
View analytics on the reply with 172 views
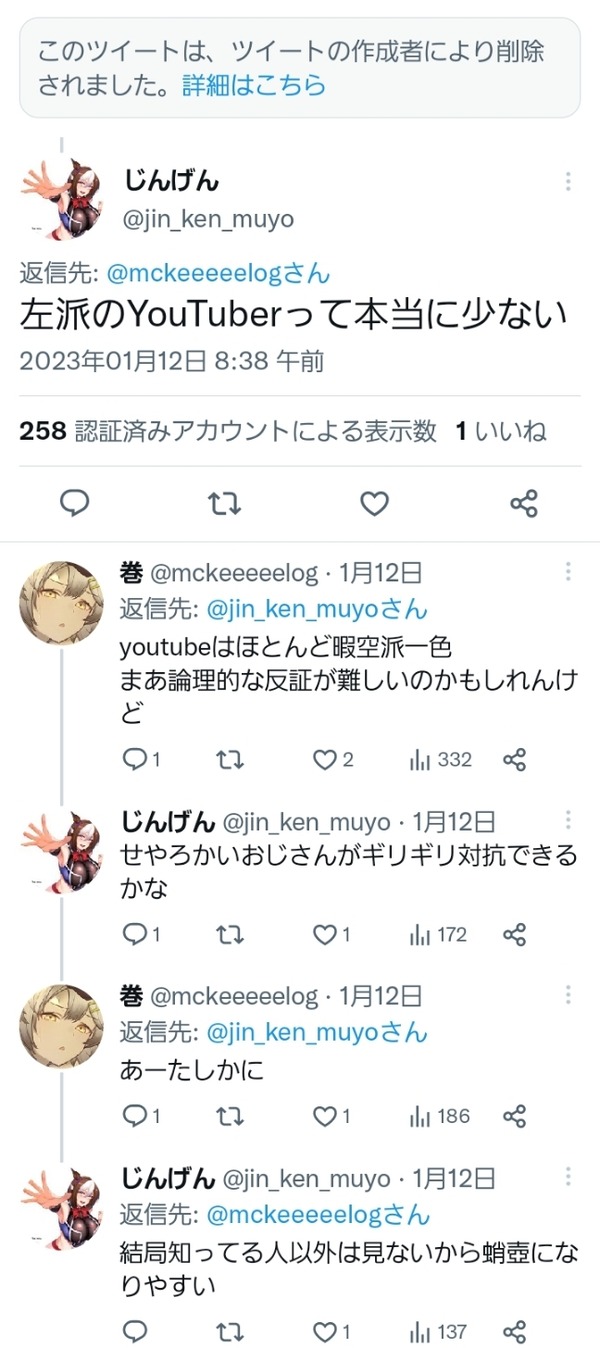pyautogui.click(x=438, y=935)
